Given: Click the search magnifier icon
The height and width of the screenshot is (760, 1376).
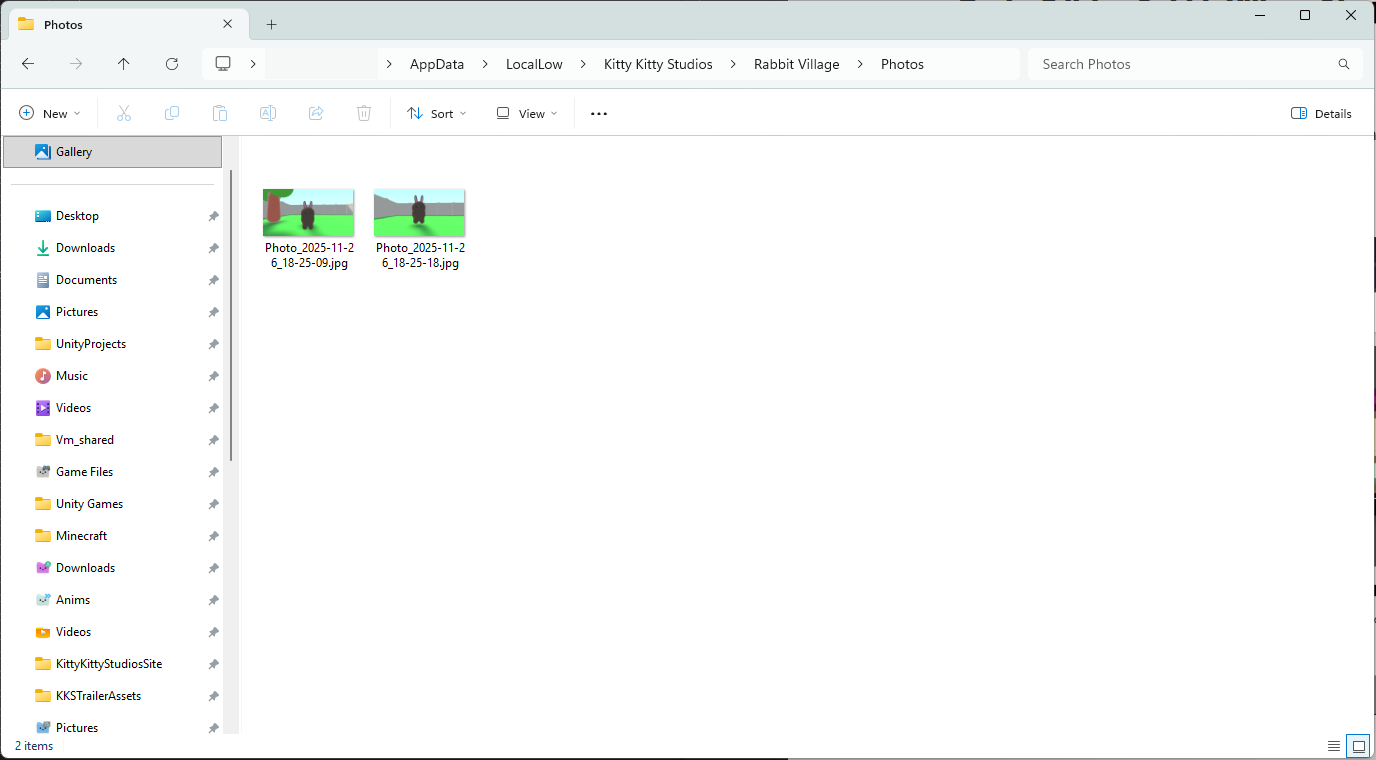Looking at the screenshot, I should tap(1343, 64).
